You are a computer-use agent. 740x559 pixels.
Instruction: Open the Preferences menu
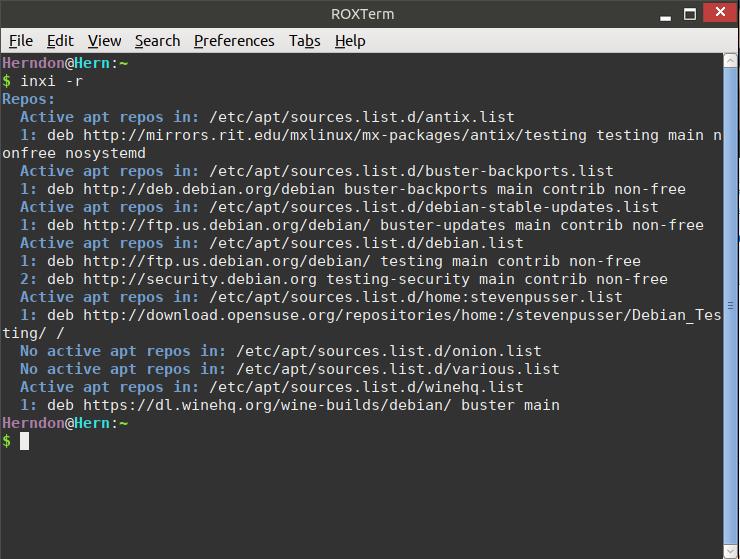click(234, 41)
